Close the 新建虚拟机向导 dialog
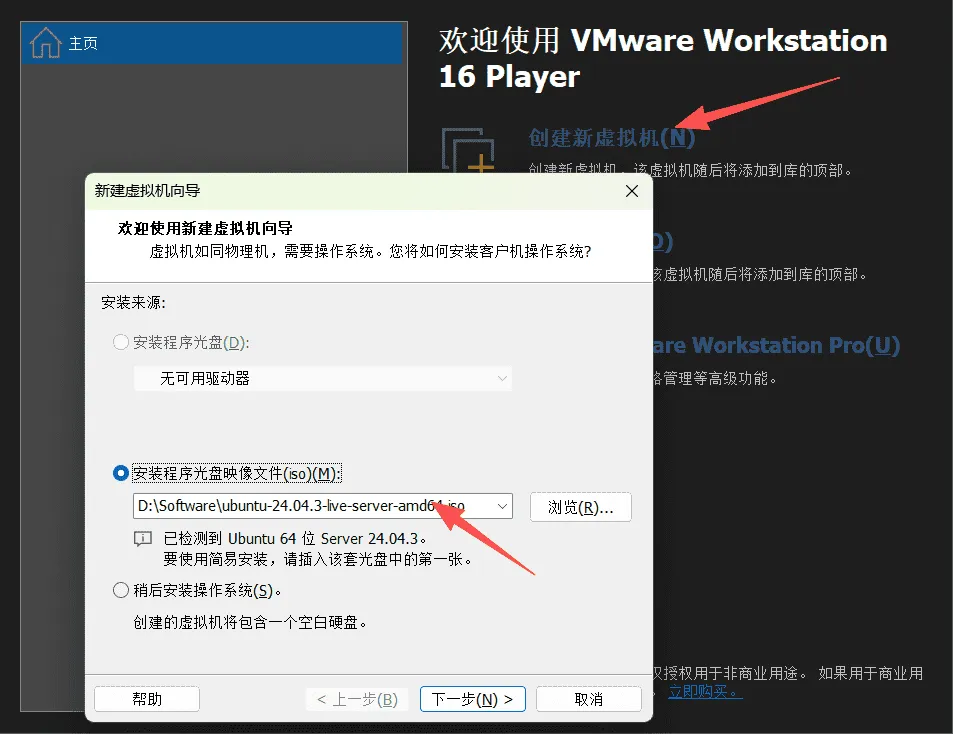The image size is (953, 734). [x=632, y=191]
